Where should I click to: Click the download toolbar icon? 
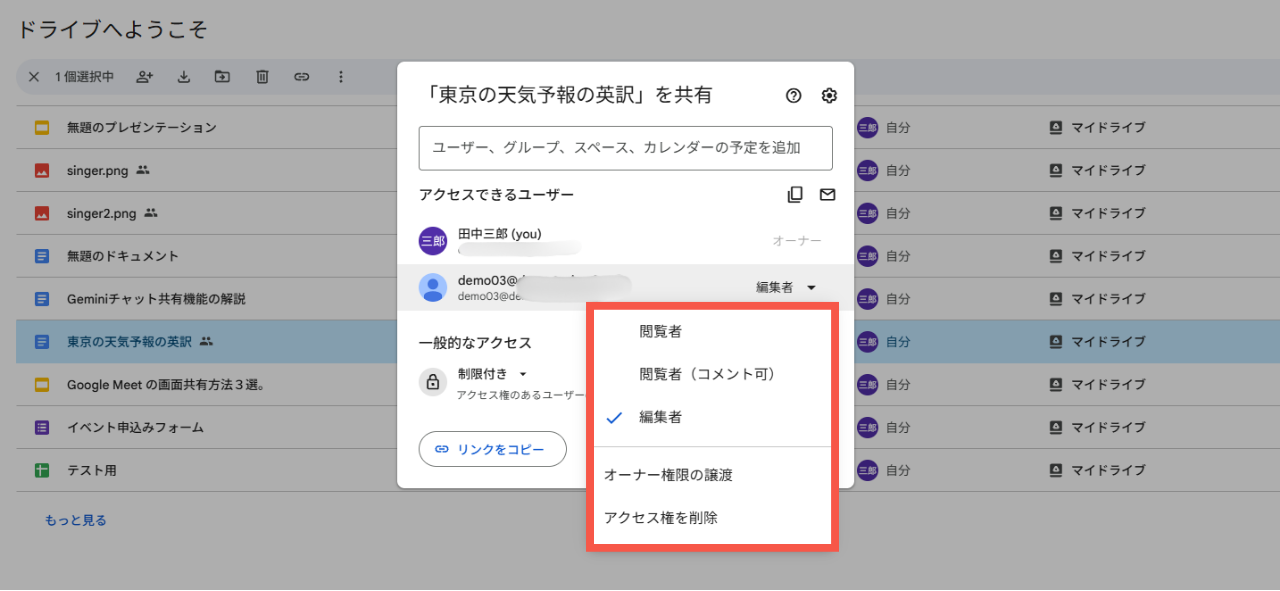pyautogui.click(x=184, y=77)
